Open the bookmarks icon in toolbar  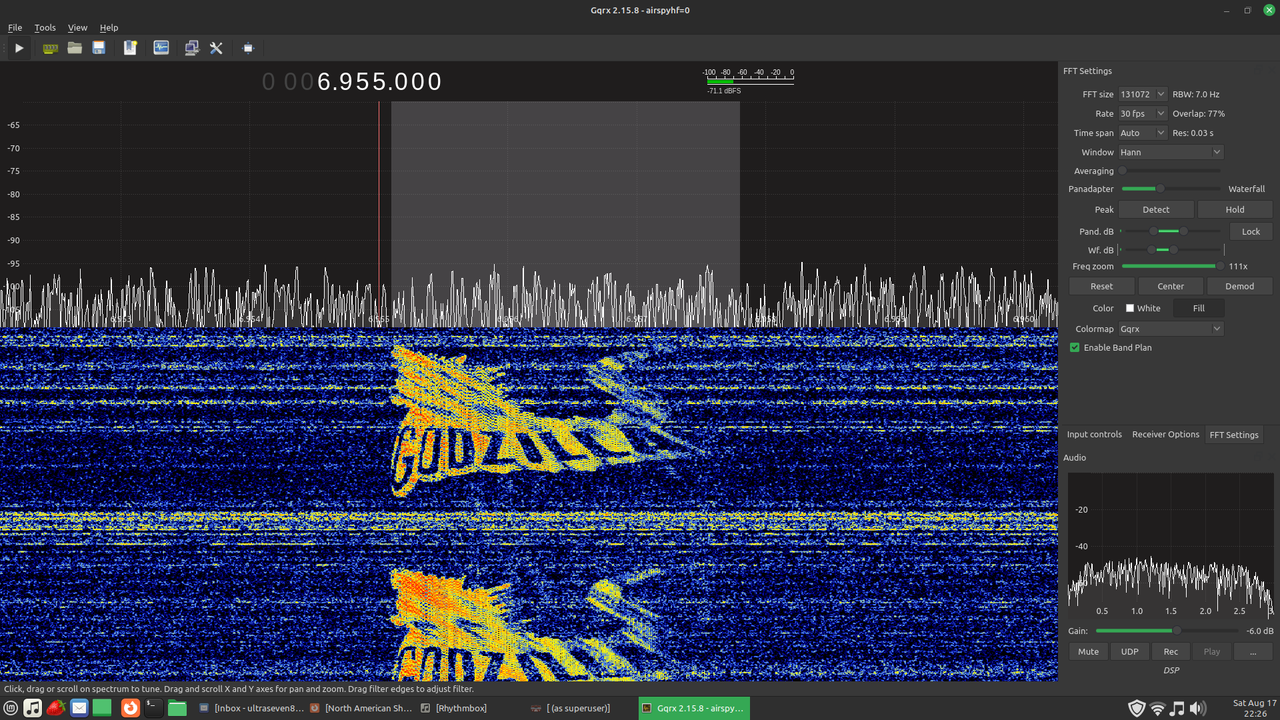130,48
